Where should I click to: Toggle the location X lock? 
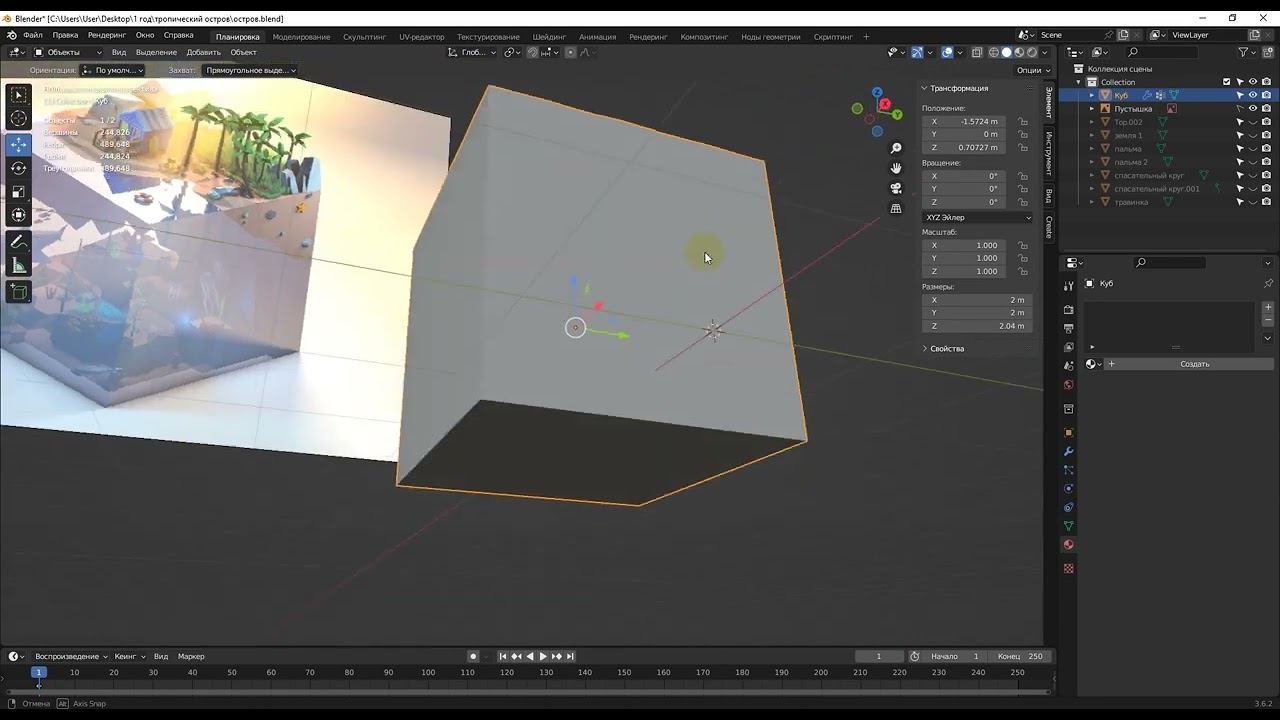(x=1022, y=122)
